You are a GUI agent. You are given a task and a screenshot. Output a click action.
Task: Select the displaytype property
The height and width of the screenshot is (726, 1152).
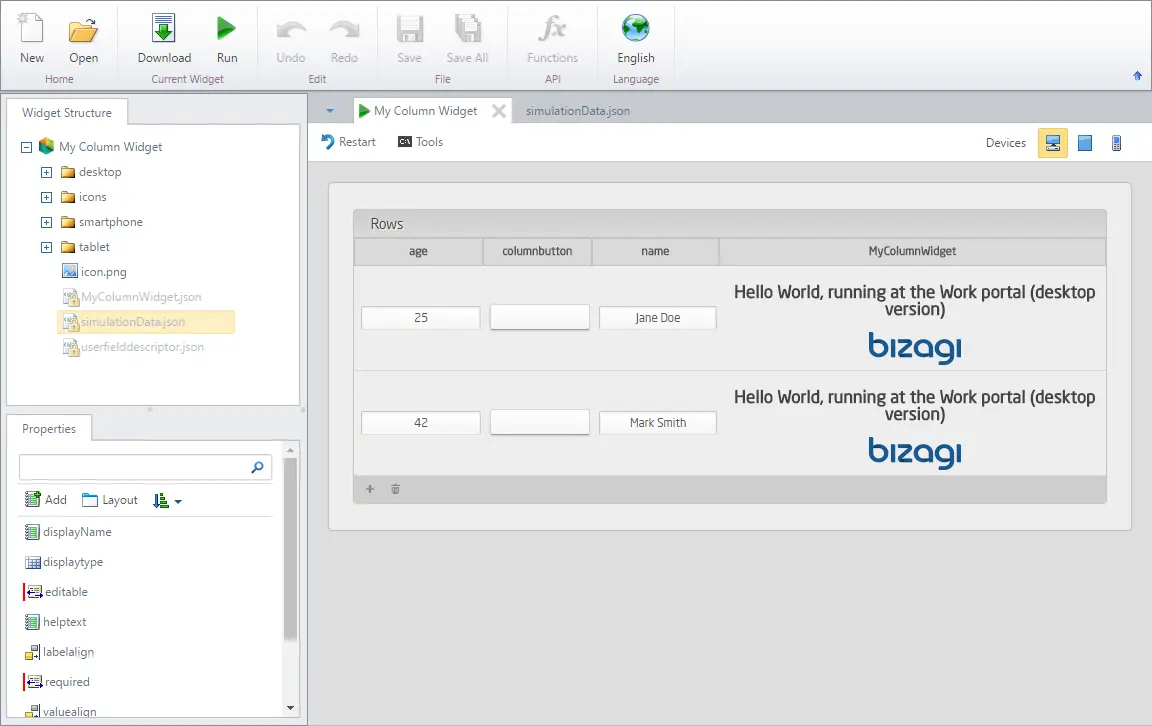click(64, 562)
